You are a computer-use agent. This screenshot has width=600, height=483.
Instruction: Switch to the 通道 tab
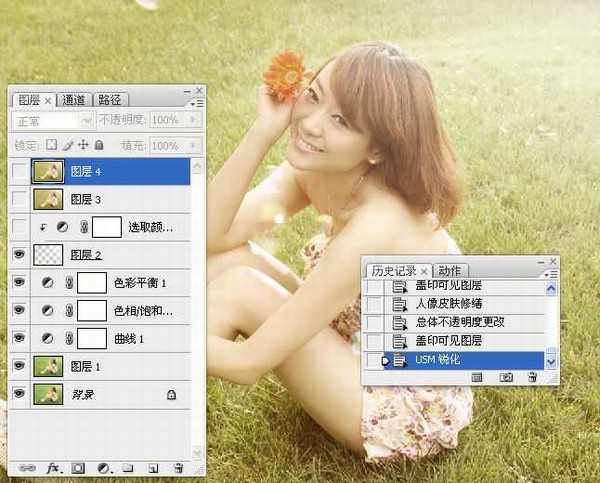pos(74,100)
